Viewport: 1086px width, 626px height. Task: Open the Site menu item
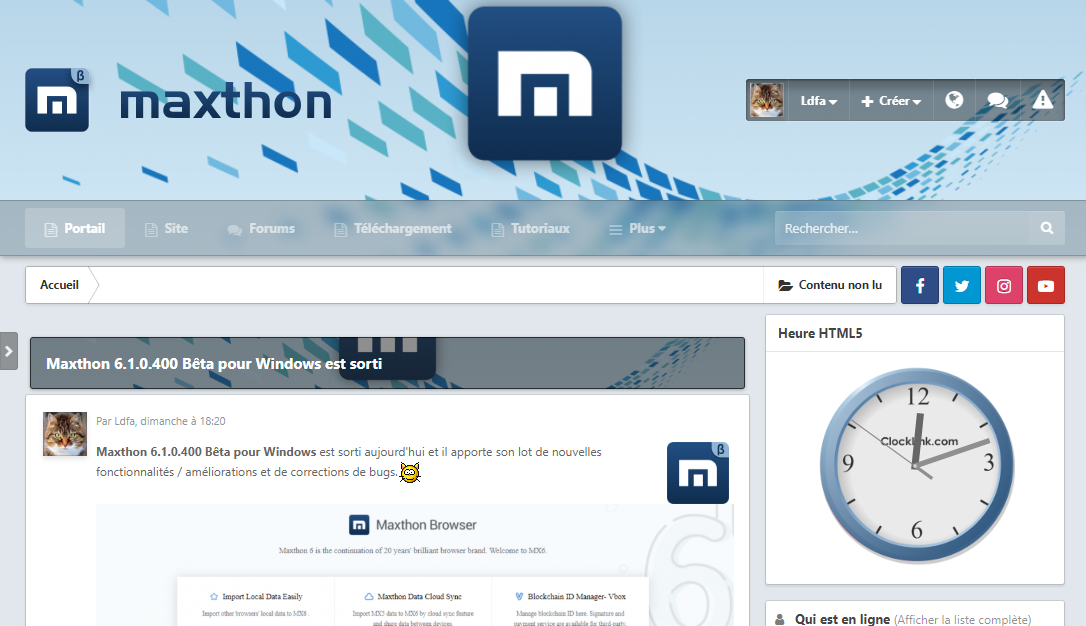[x=166, y=229]
